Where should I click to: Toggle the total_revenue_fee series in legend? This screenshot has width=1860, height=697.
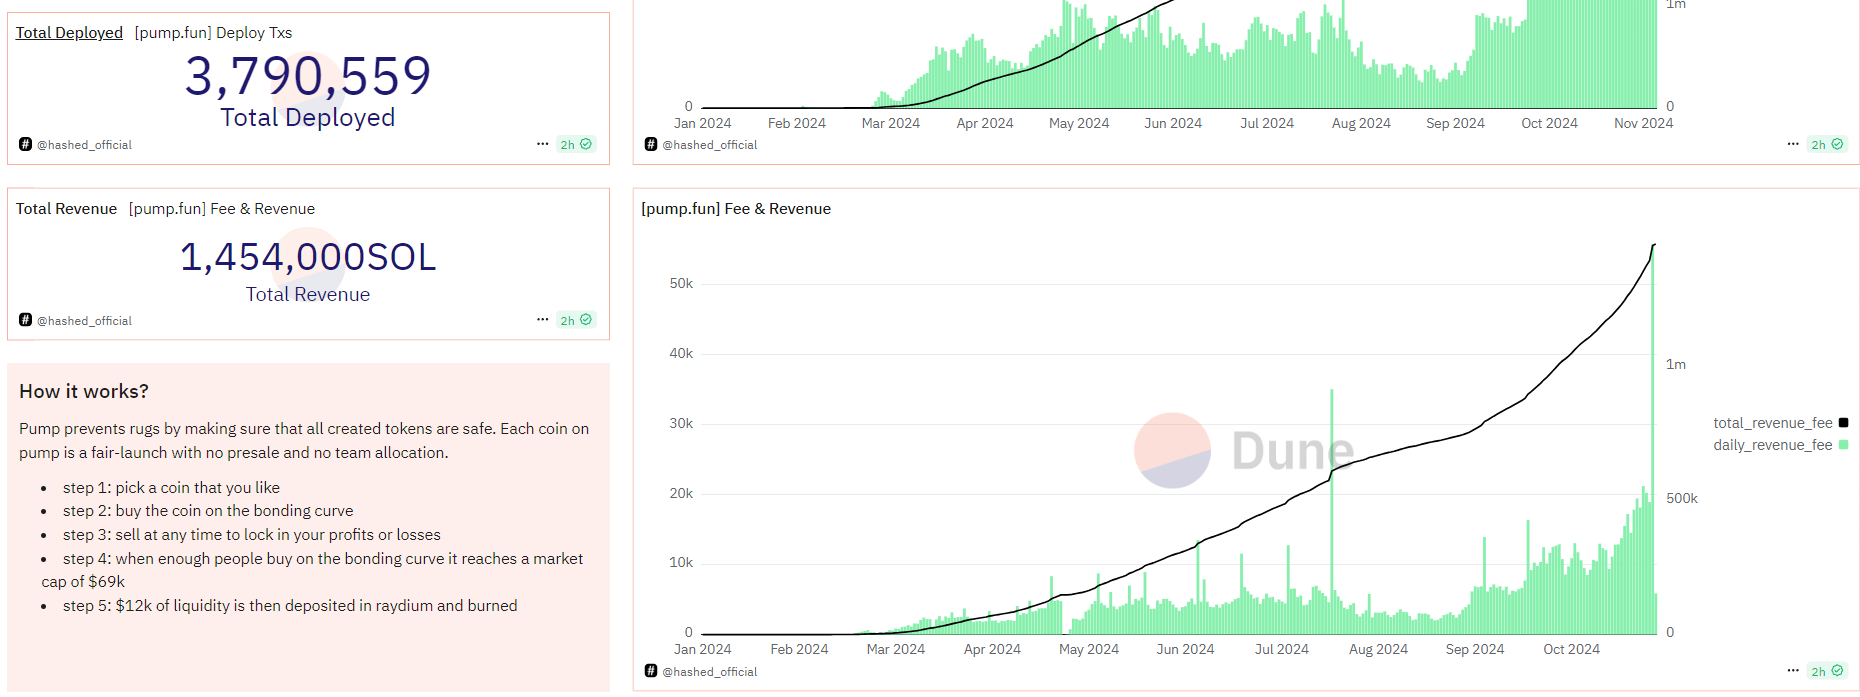[x=1772, y=423]
